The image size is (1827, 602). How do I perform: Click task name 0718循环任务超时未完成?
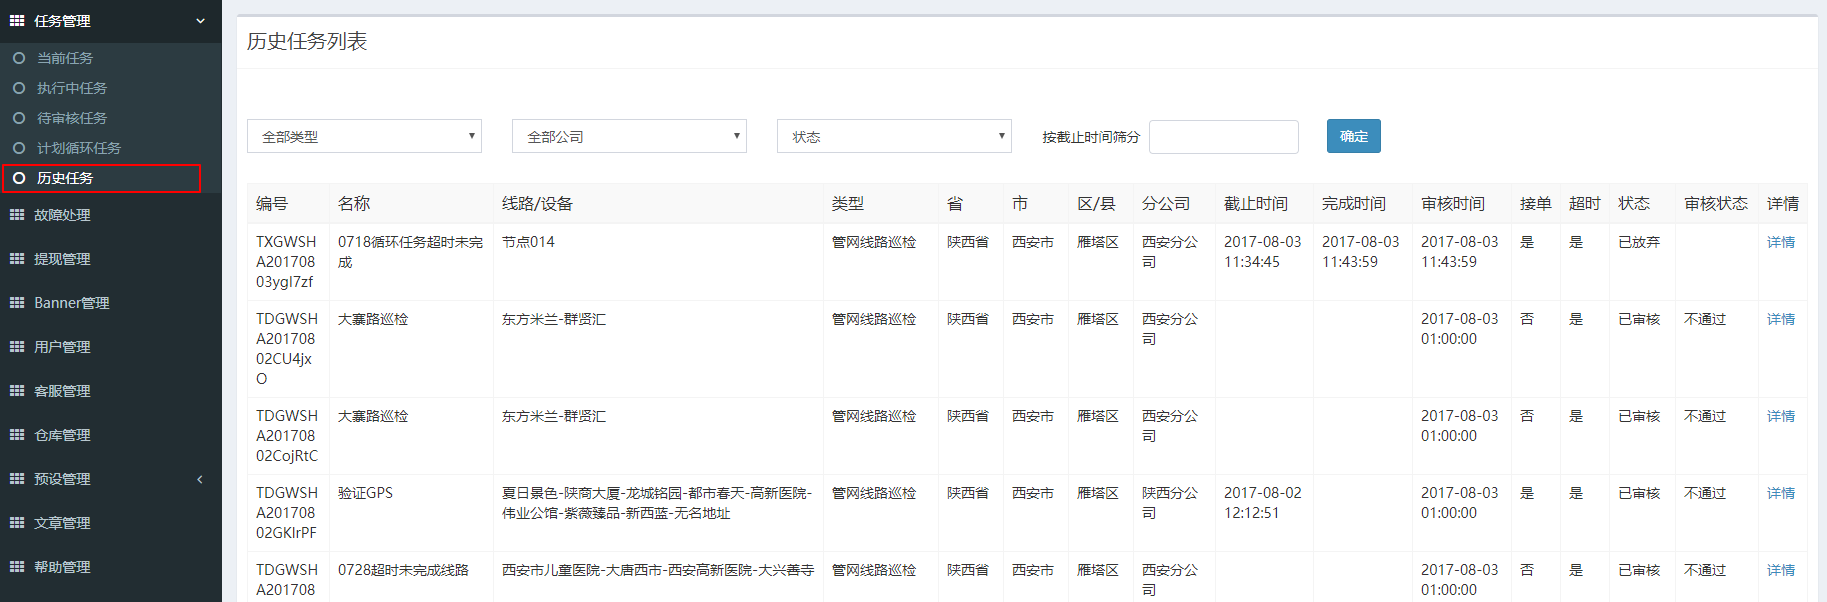(410, 252)
